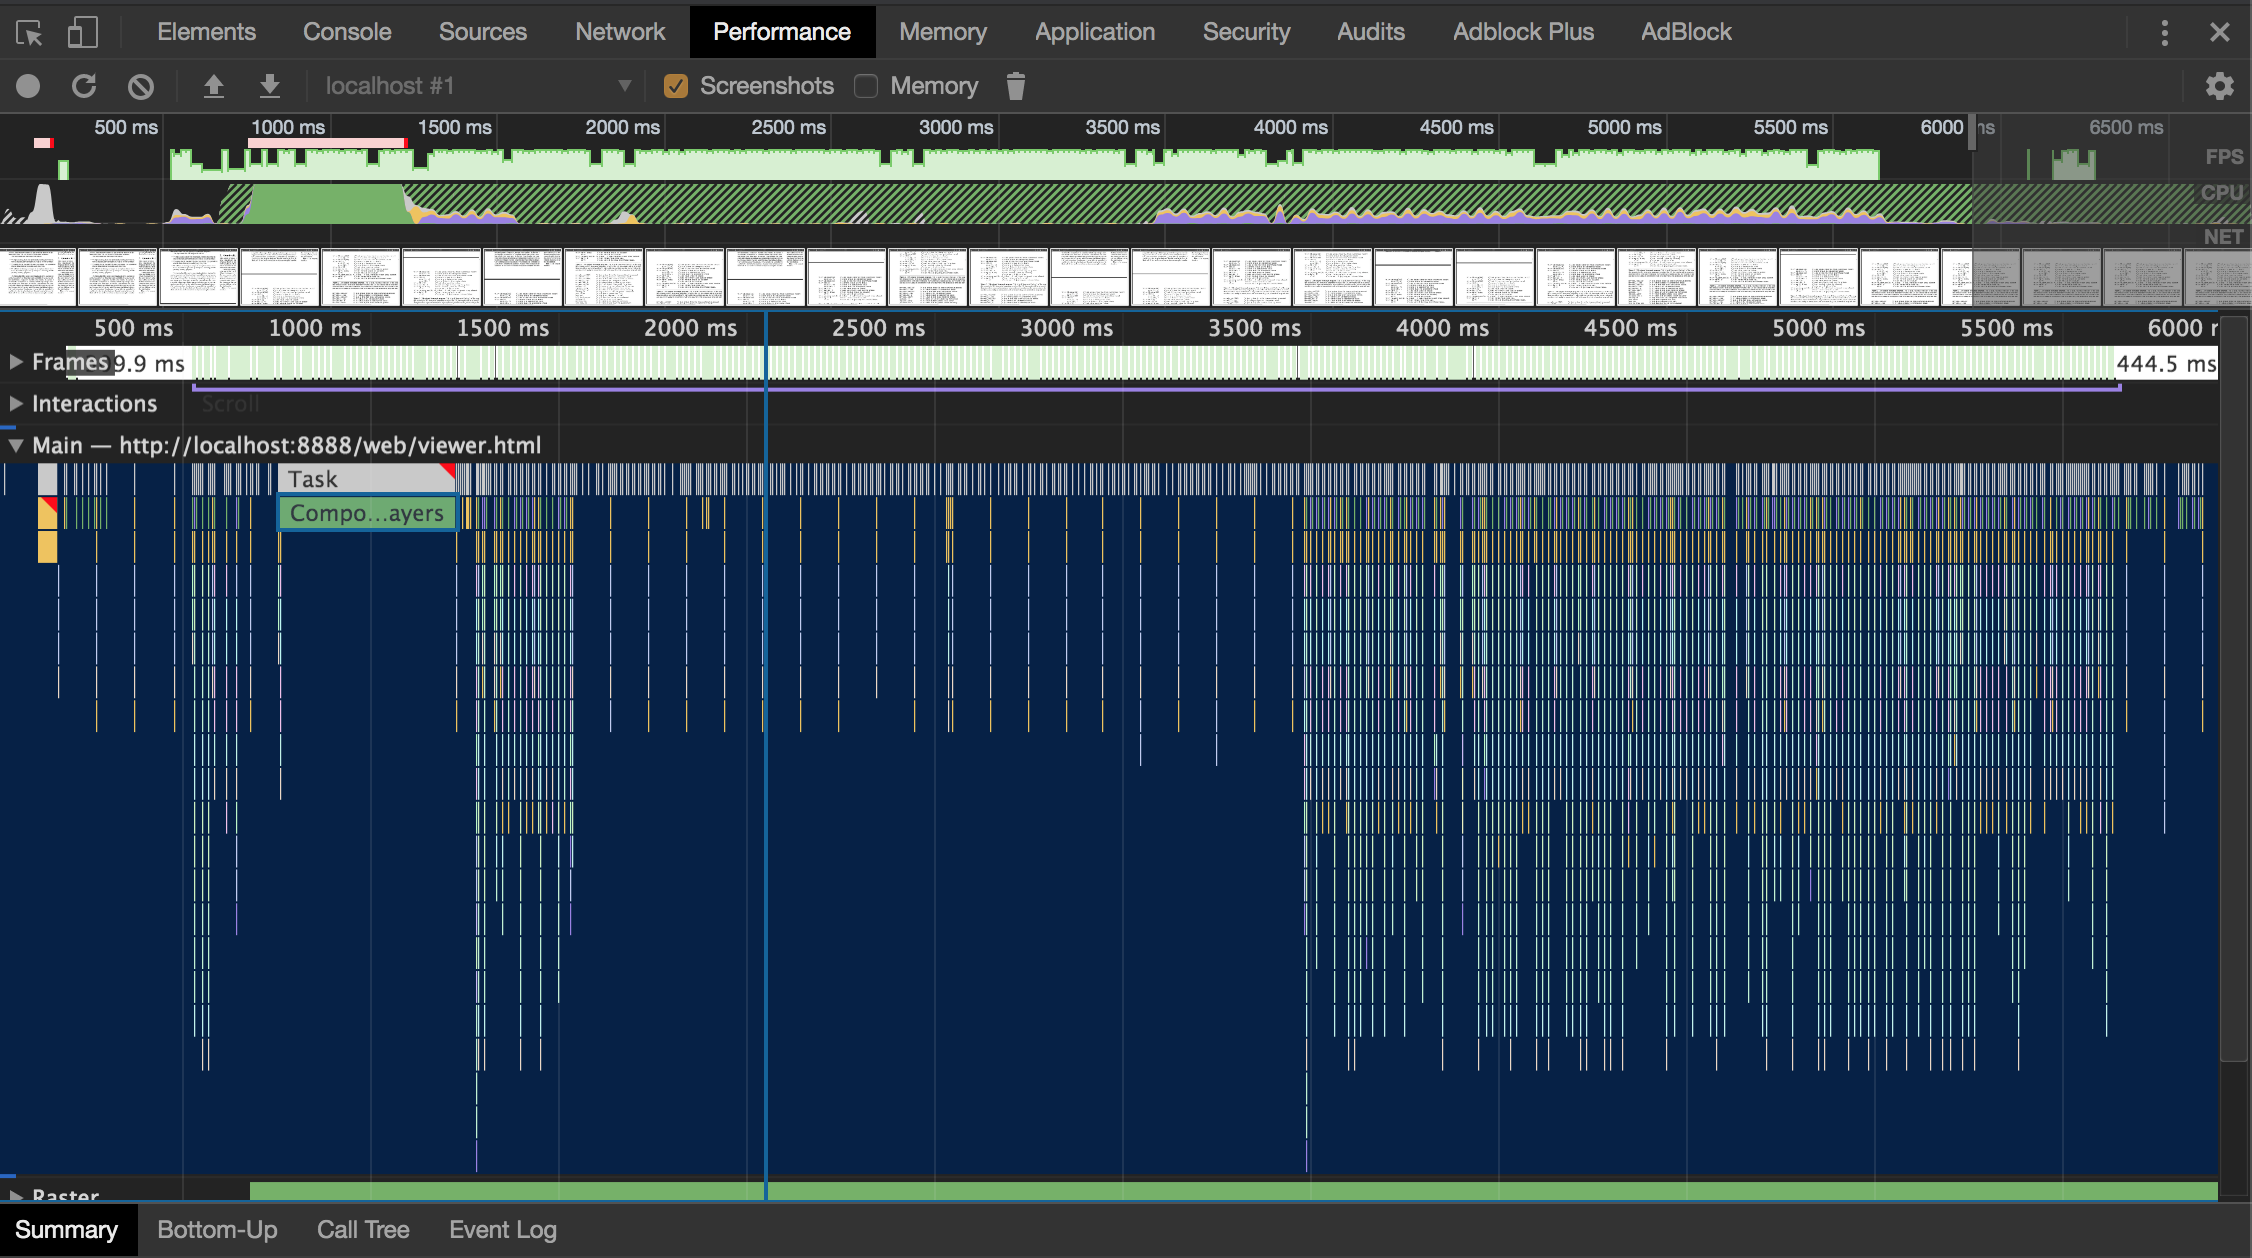Click the inspect element picker icon

click(x=29, y=33)
